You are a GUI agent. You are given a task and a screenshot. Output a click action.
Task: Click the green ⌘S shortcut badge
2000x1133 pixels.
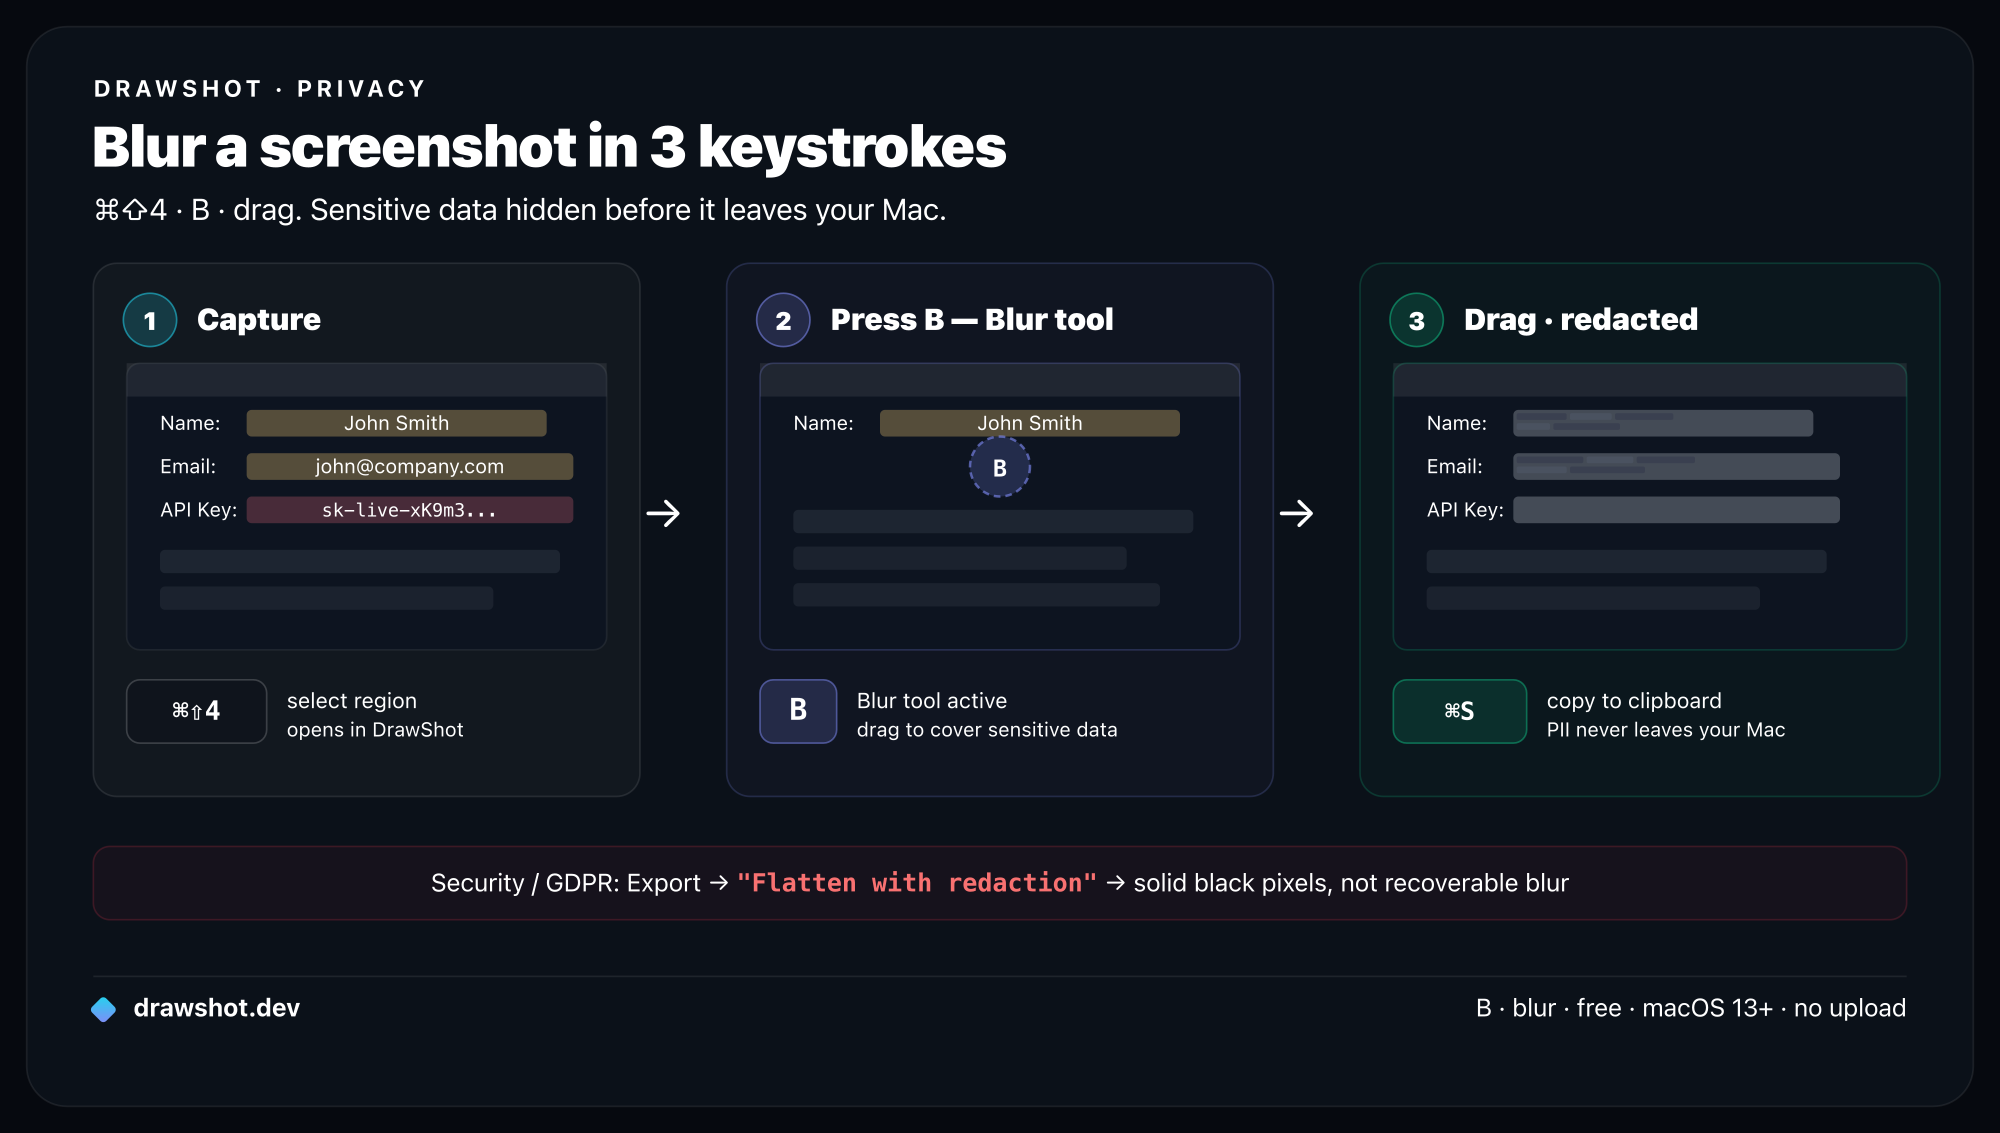(x=1459, y=711)
